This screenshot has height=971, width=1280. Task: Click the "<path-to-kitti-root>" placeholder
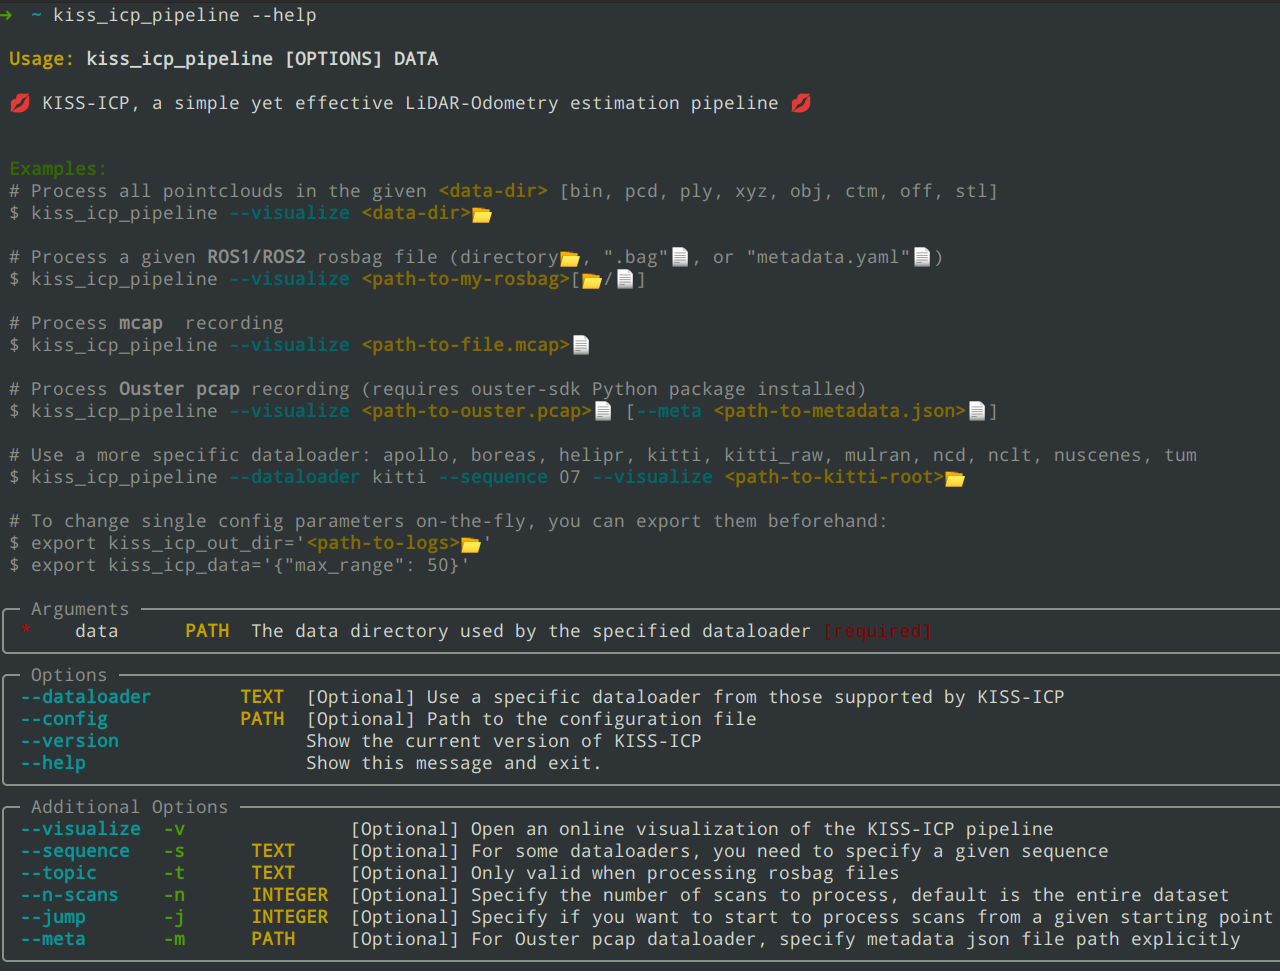click(835, 477)
